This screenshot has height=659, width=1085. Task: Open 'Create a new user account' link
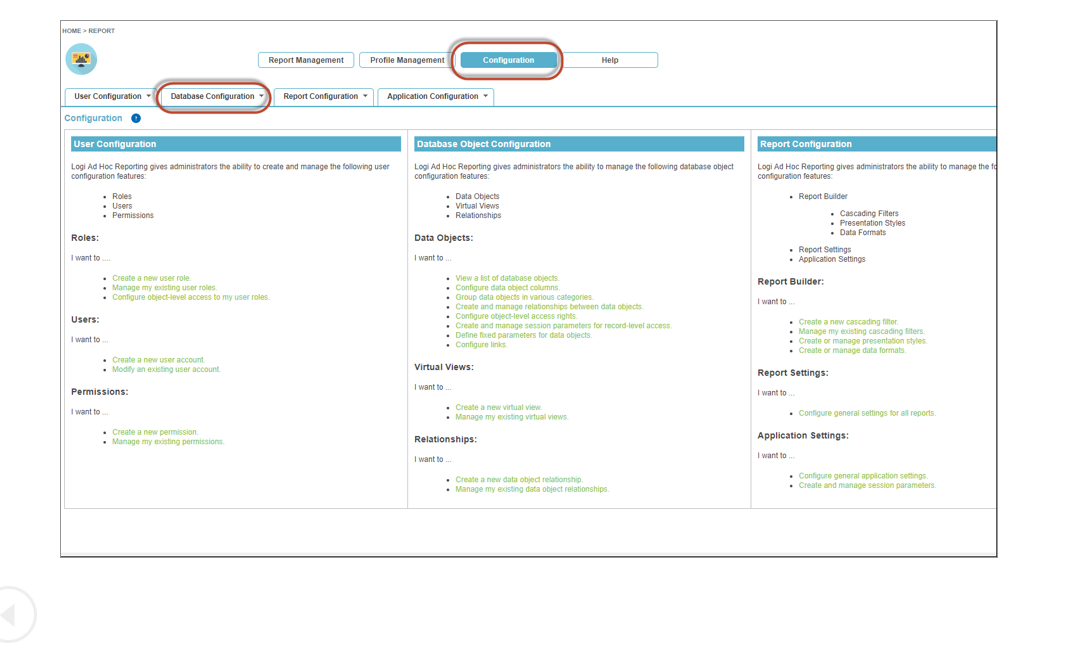point(158,360)
